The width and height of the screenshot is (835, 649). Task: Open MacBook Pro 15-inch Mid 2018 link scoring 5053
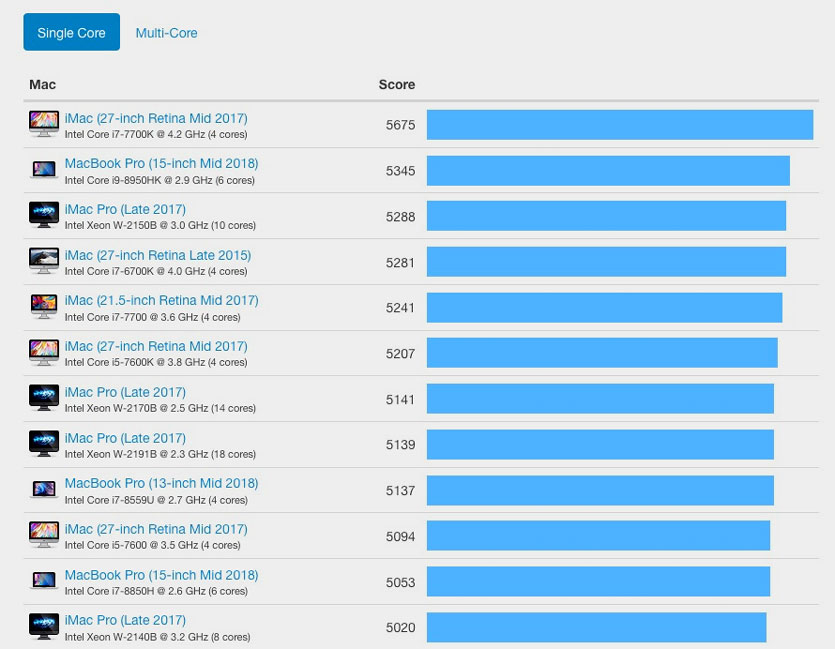(161, 574)
